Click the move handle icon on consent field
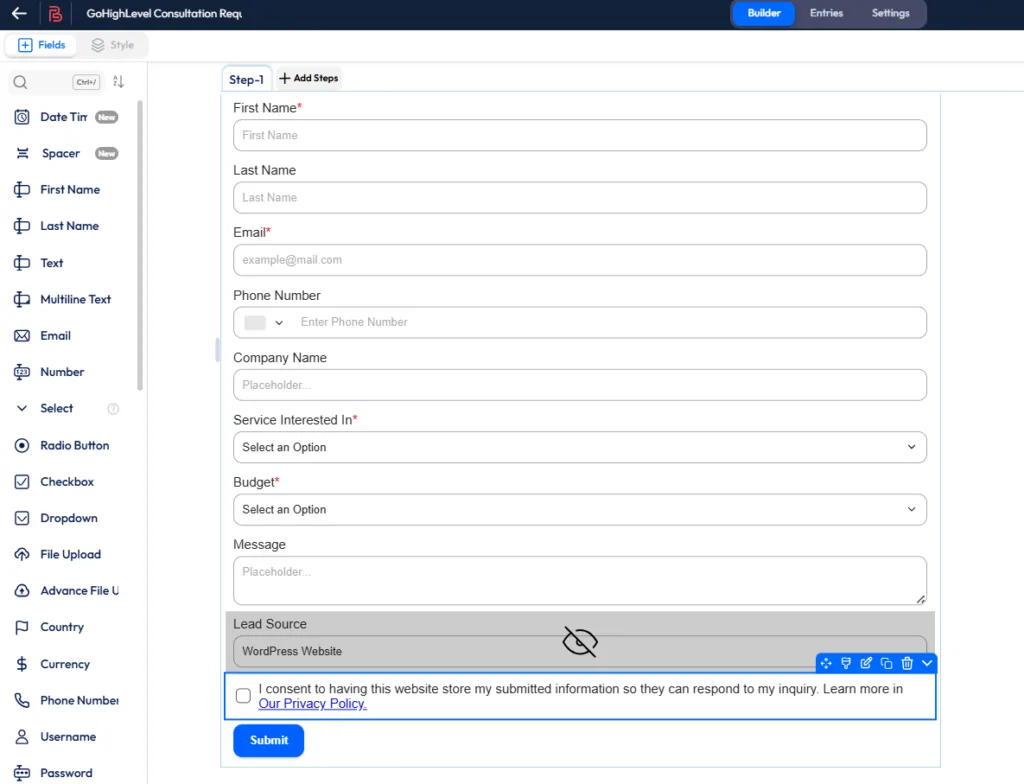Viewport: 1024px width, 784px height. pyautogui.click(x=826, y=663)
